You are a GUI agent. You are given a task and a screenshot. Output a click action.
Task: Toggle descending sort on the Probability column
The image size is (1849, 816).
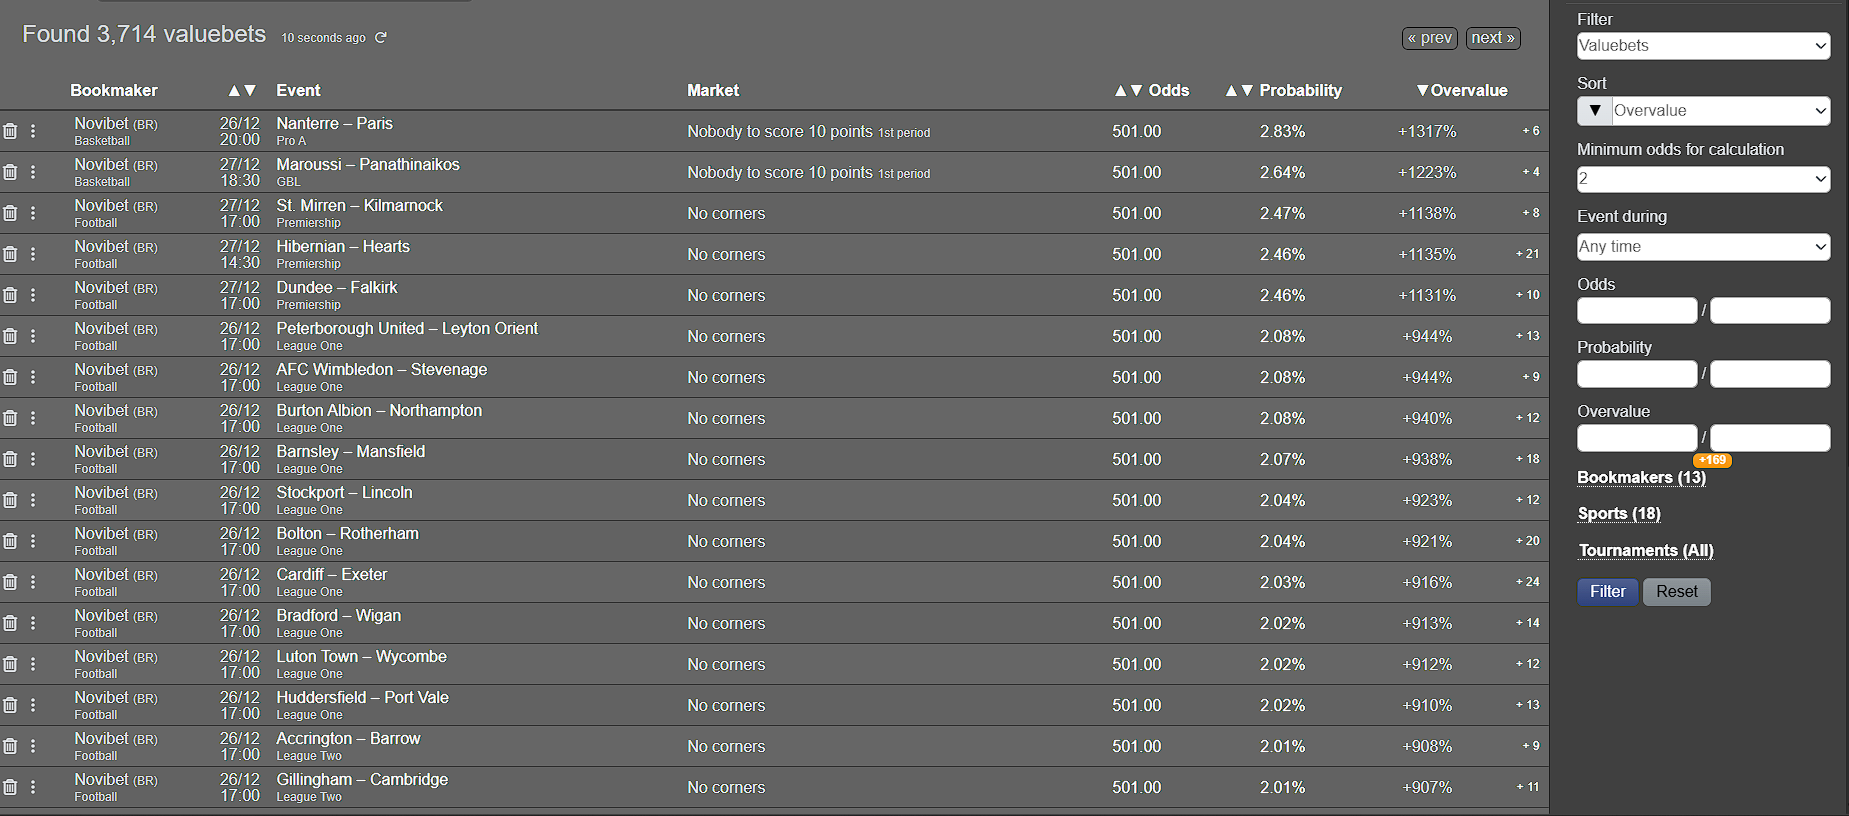(x=1247, y=90)
